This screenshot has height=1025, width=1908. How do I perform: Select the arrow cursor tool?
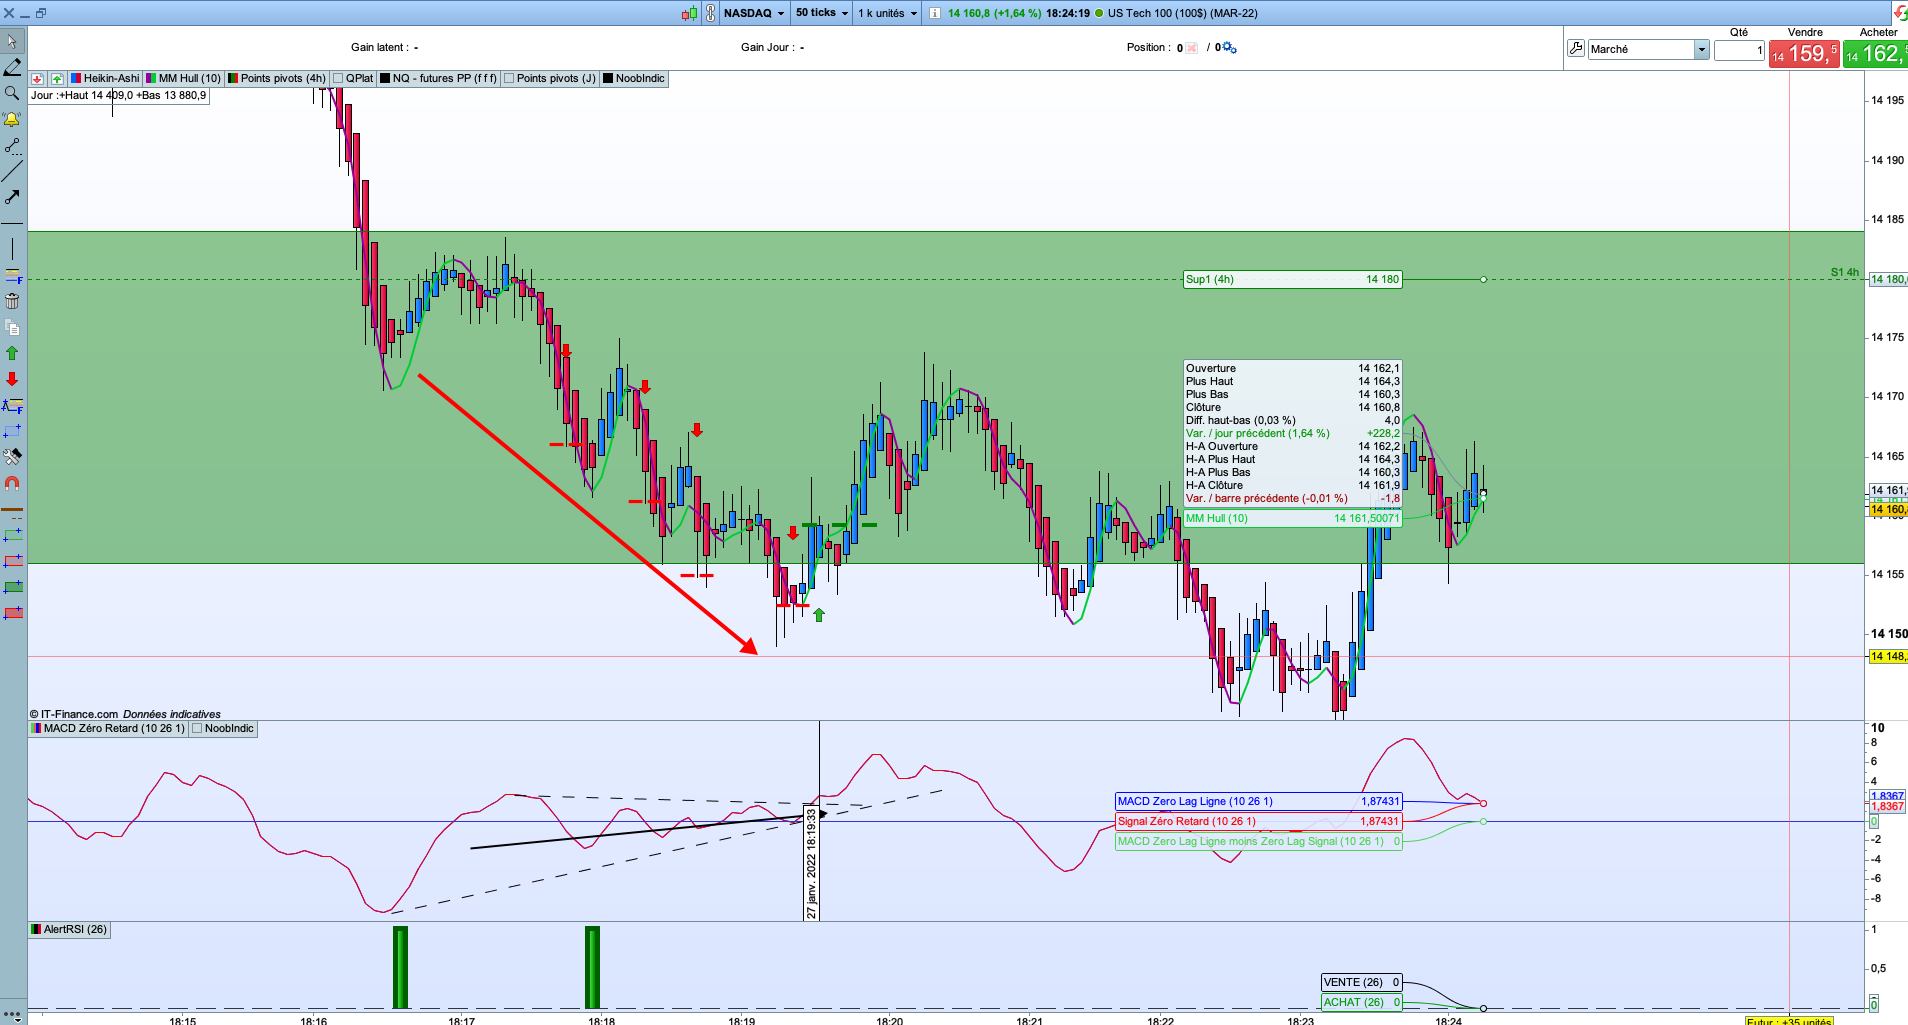[x=12, y=42]
